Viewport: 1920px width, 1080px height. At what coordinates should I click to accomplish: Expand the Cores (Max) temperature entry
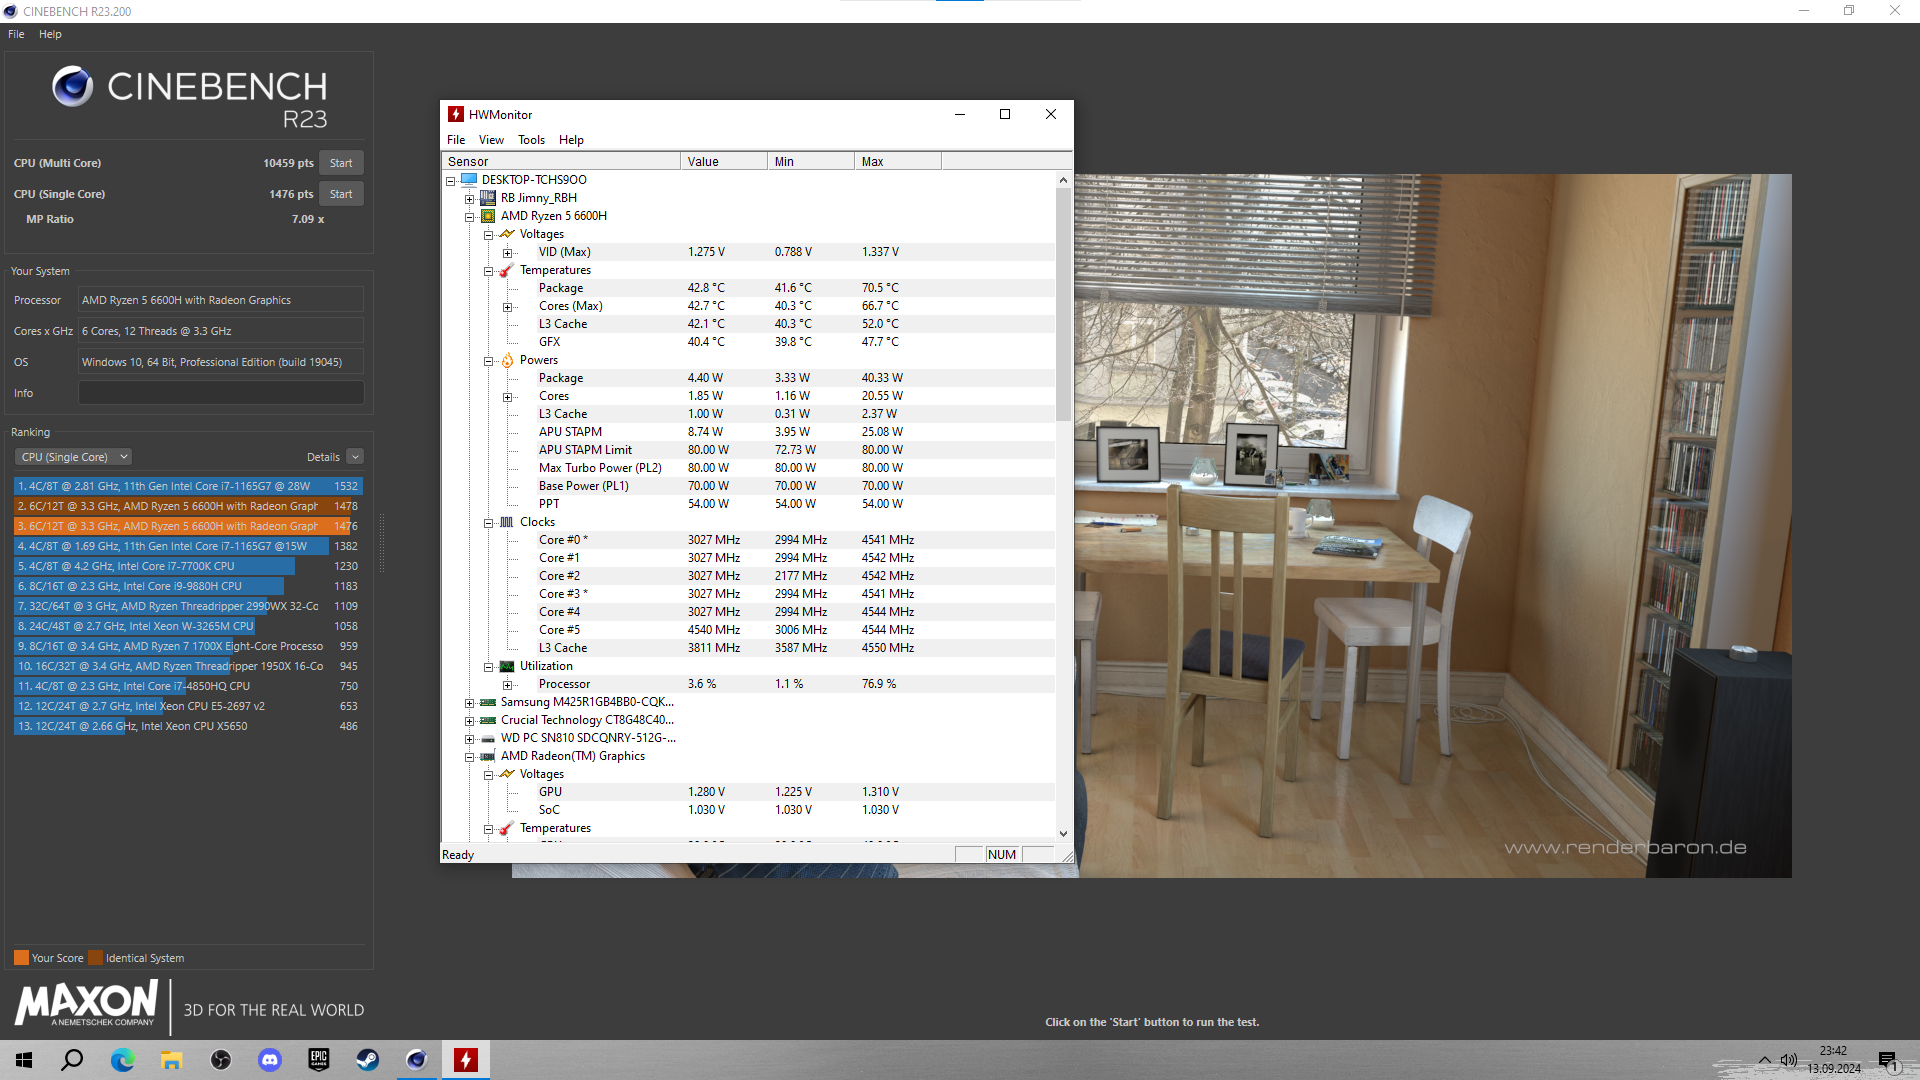[507, 307]
